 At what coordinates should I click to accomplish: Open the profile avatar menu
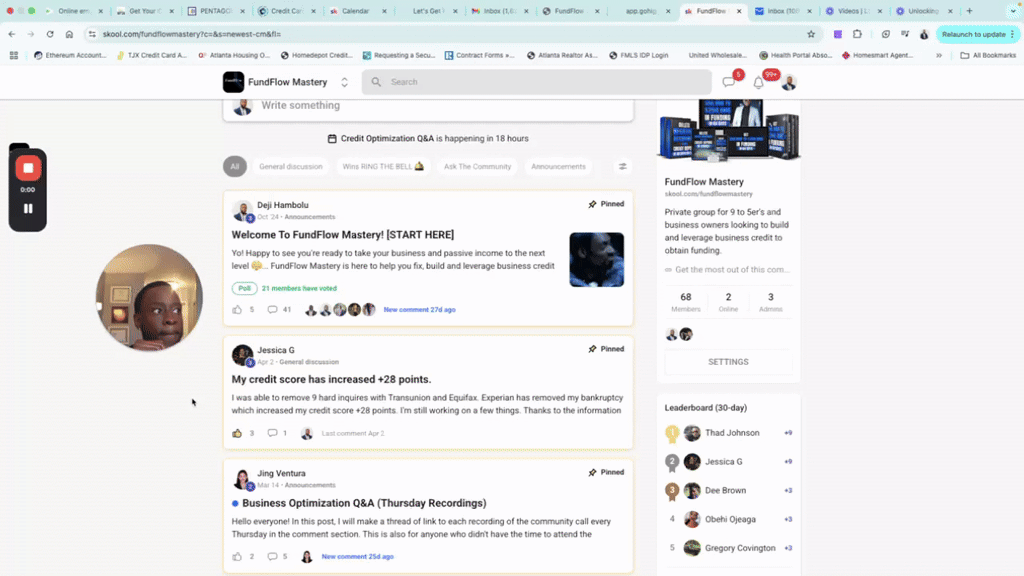point(789,82)
